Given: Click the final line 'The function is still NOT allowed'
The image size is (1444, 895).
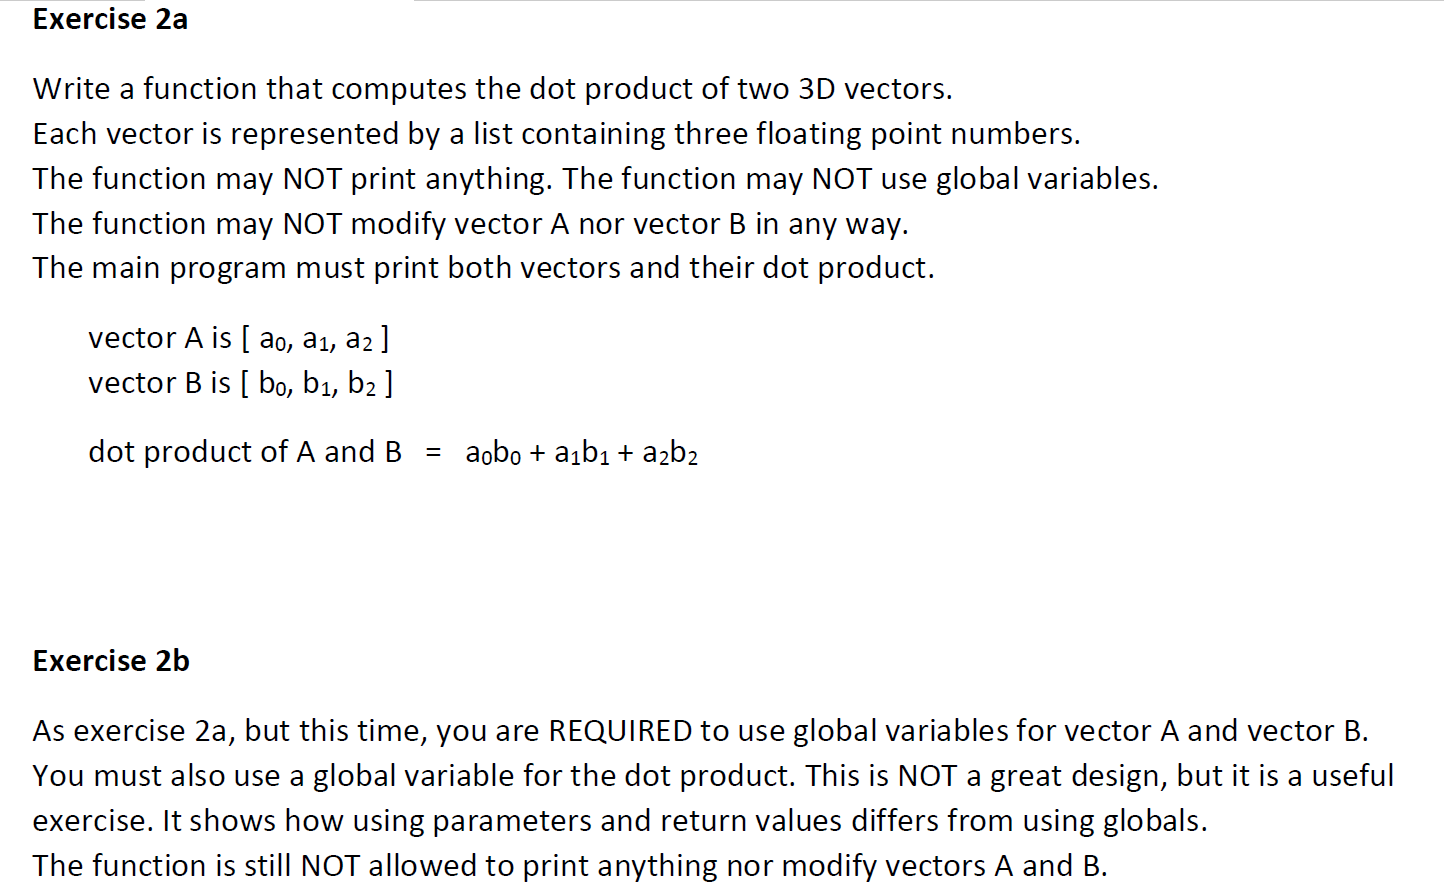Looking at the screenshot, I should tap(570, 866).
